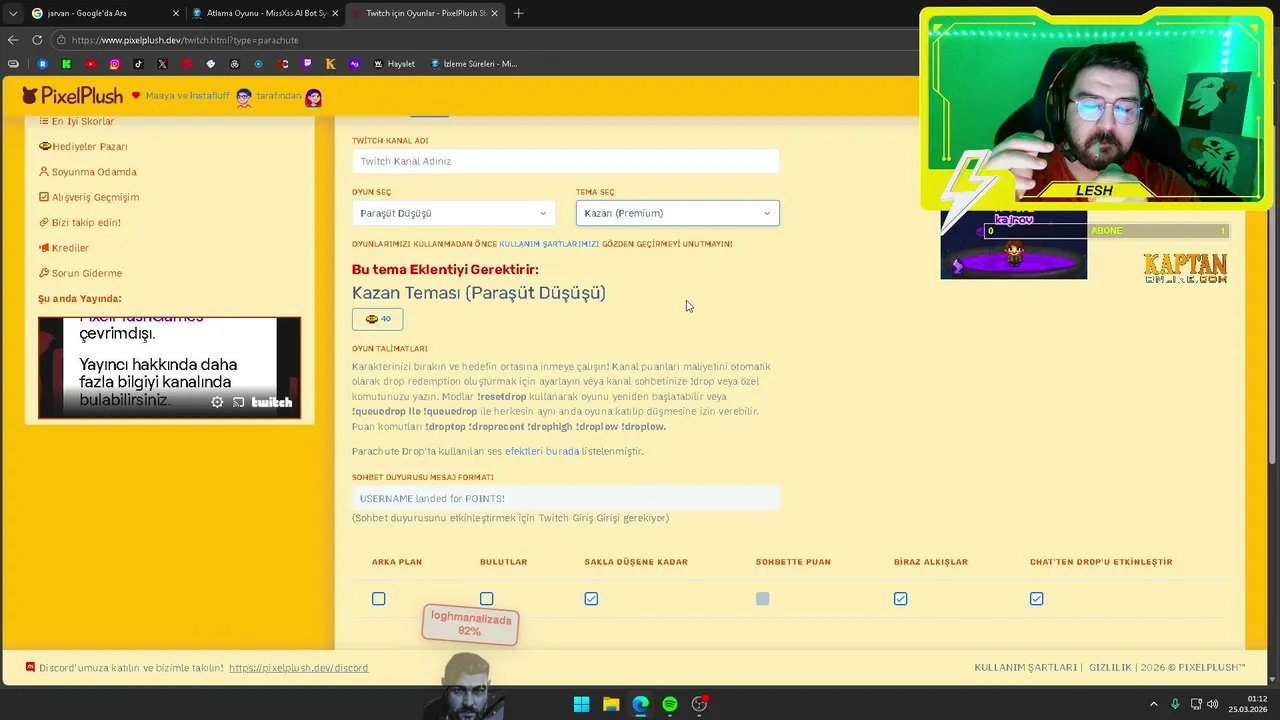Open the Instagram bookmark icon
Image resolution: width=1280 pixels, height=720 pixels.
coord(114,64)
